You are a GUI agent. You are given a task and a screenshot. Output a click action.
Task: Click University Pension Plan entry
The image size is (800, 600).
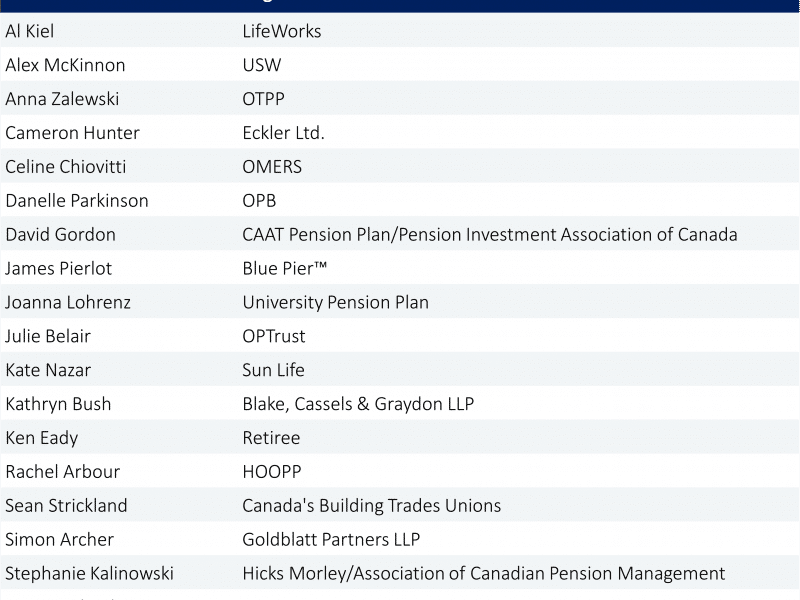[x=335, y=302]
